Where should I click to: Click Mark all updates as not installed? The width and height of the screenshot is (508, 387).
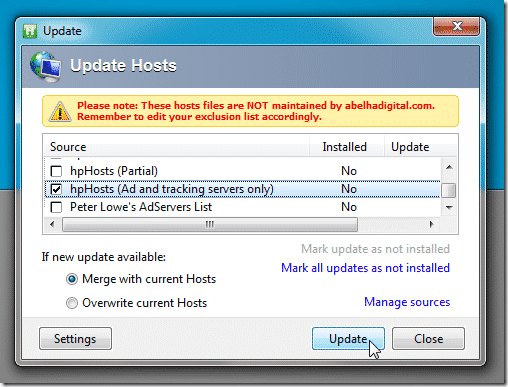coord(365,268)
